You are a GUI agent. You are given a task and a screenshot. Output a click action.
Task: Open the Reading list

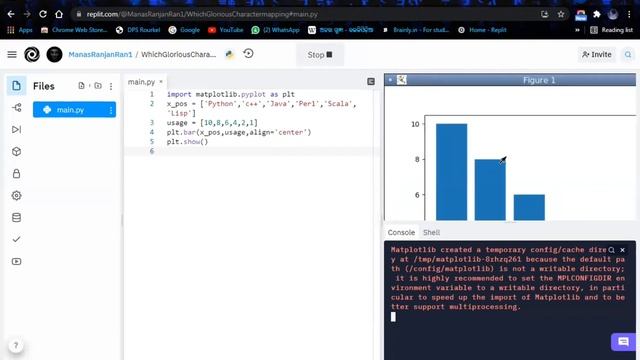coord(611,30)
